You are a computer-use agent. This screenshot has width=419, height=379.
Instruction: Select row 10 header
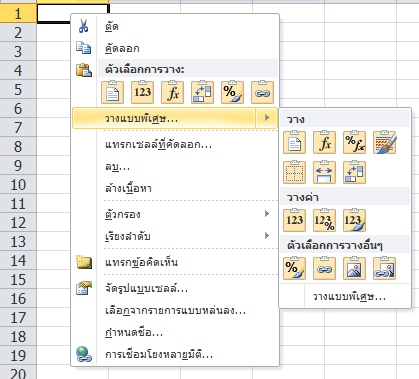click(x=18, y=184)
